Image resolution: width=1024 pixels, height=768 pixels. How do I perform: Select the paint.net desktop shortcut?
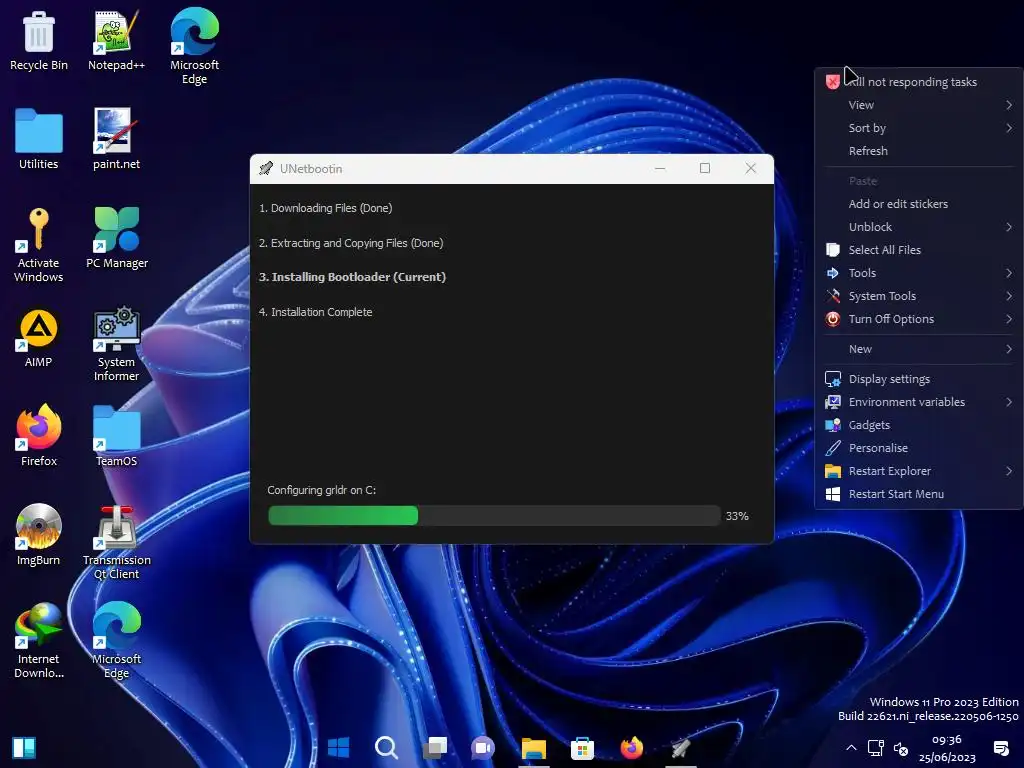116,139
